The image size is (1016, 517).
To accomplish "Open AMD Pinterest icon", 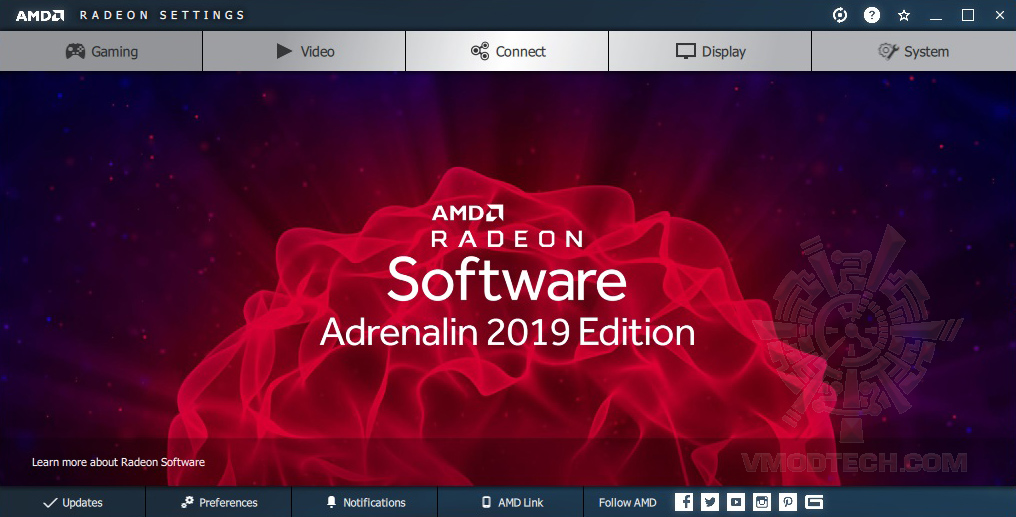I will 788,502.
